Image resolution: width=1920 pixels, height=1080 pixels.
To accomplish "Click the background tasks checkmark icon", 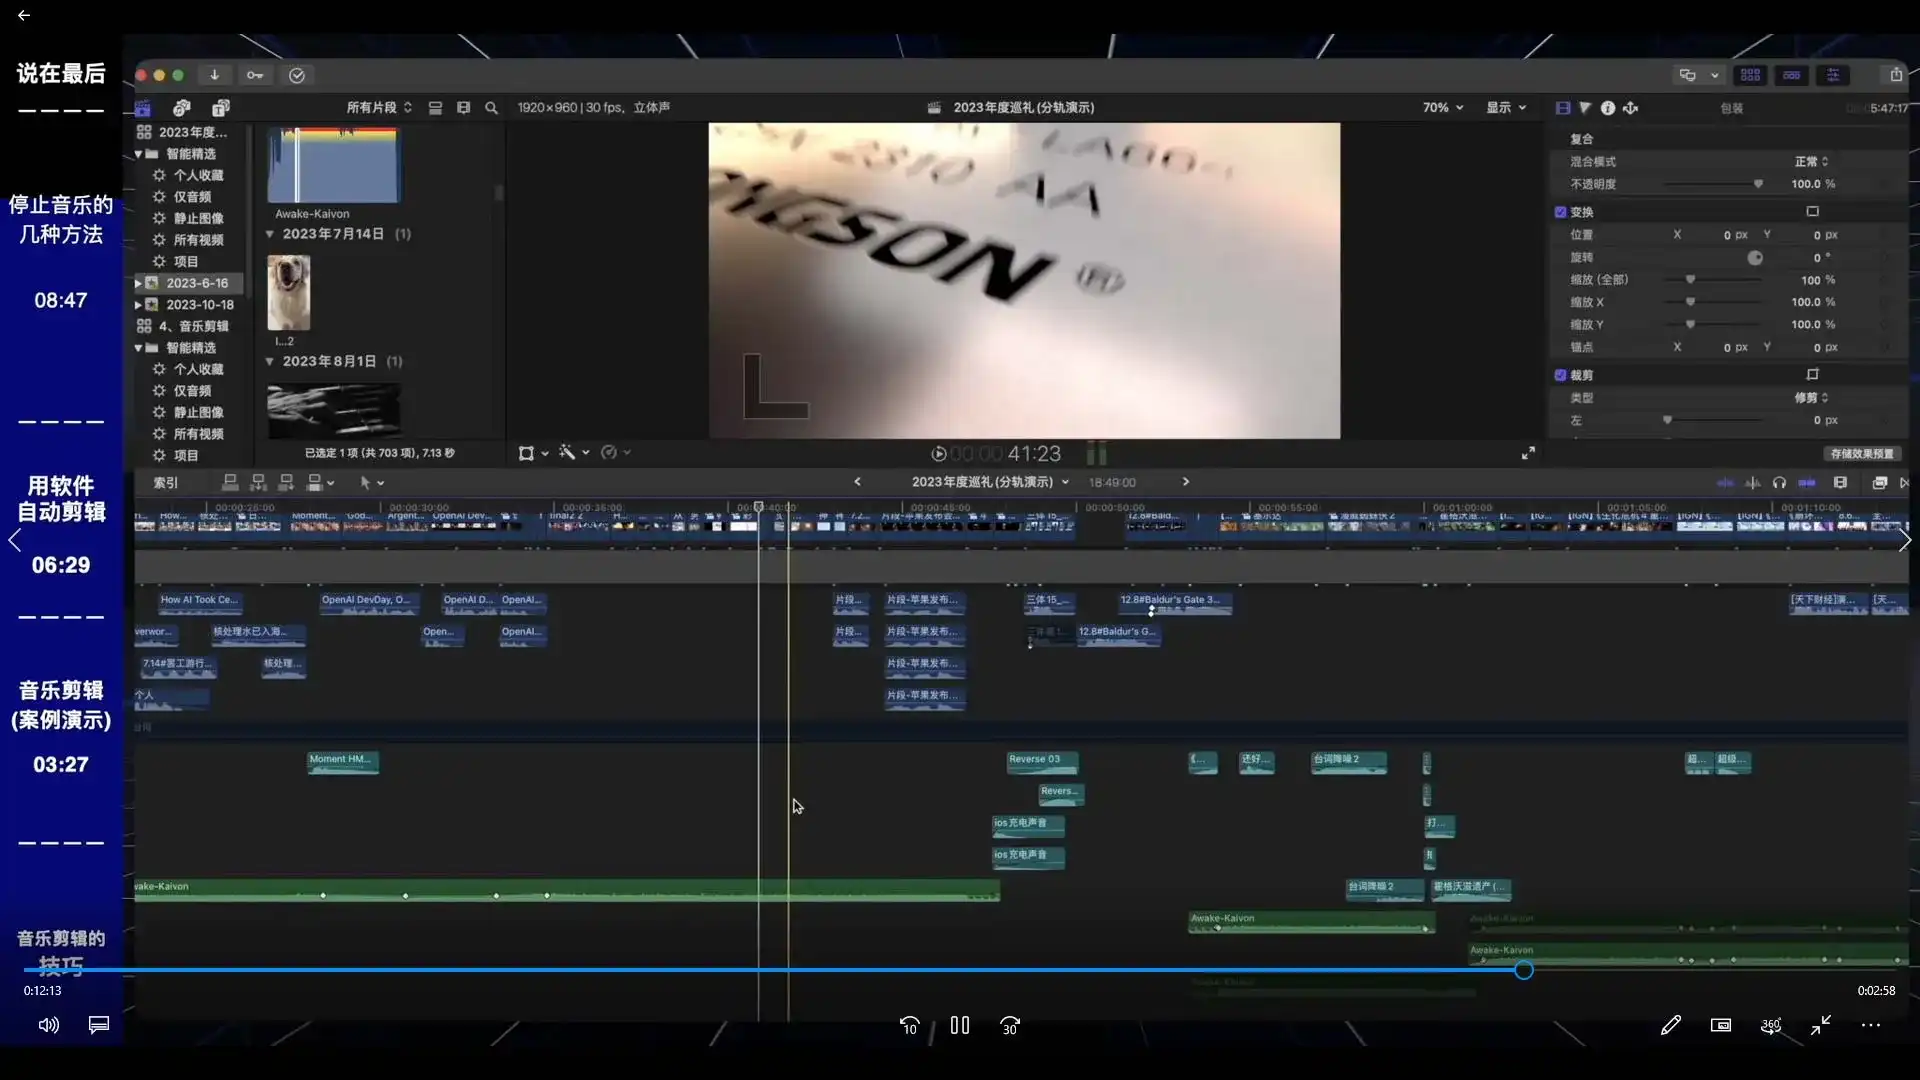I will (x=297, y=75).
